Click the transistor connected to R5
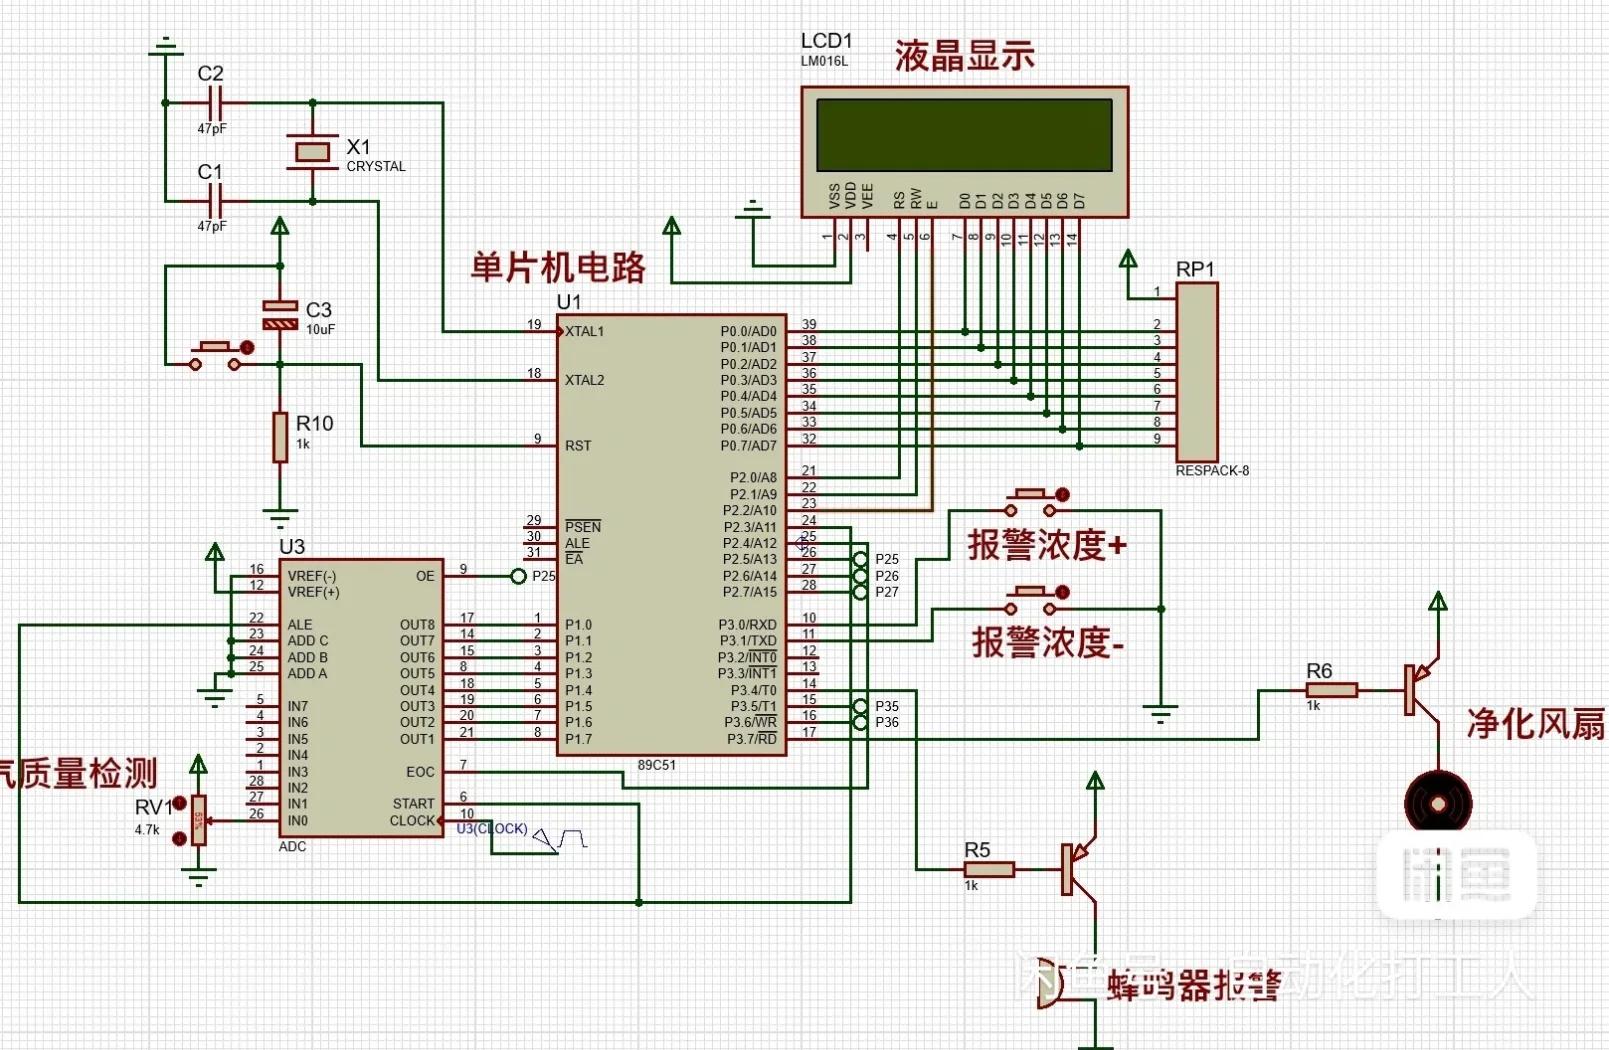1609x1050 pixels. (1078, 869)
